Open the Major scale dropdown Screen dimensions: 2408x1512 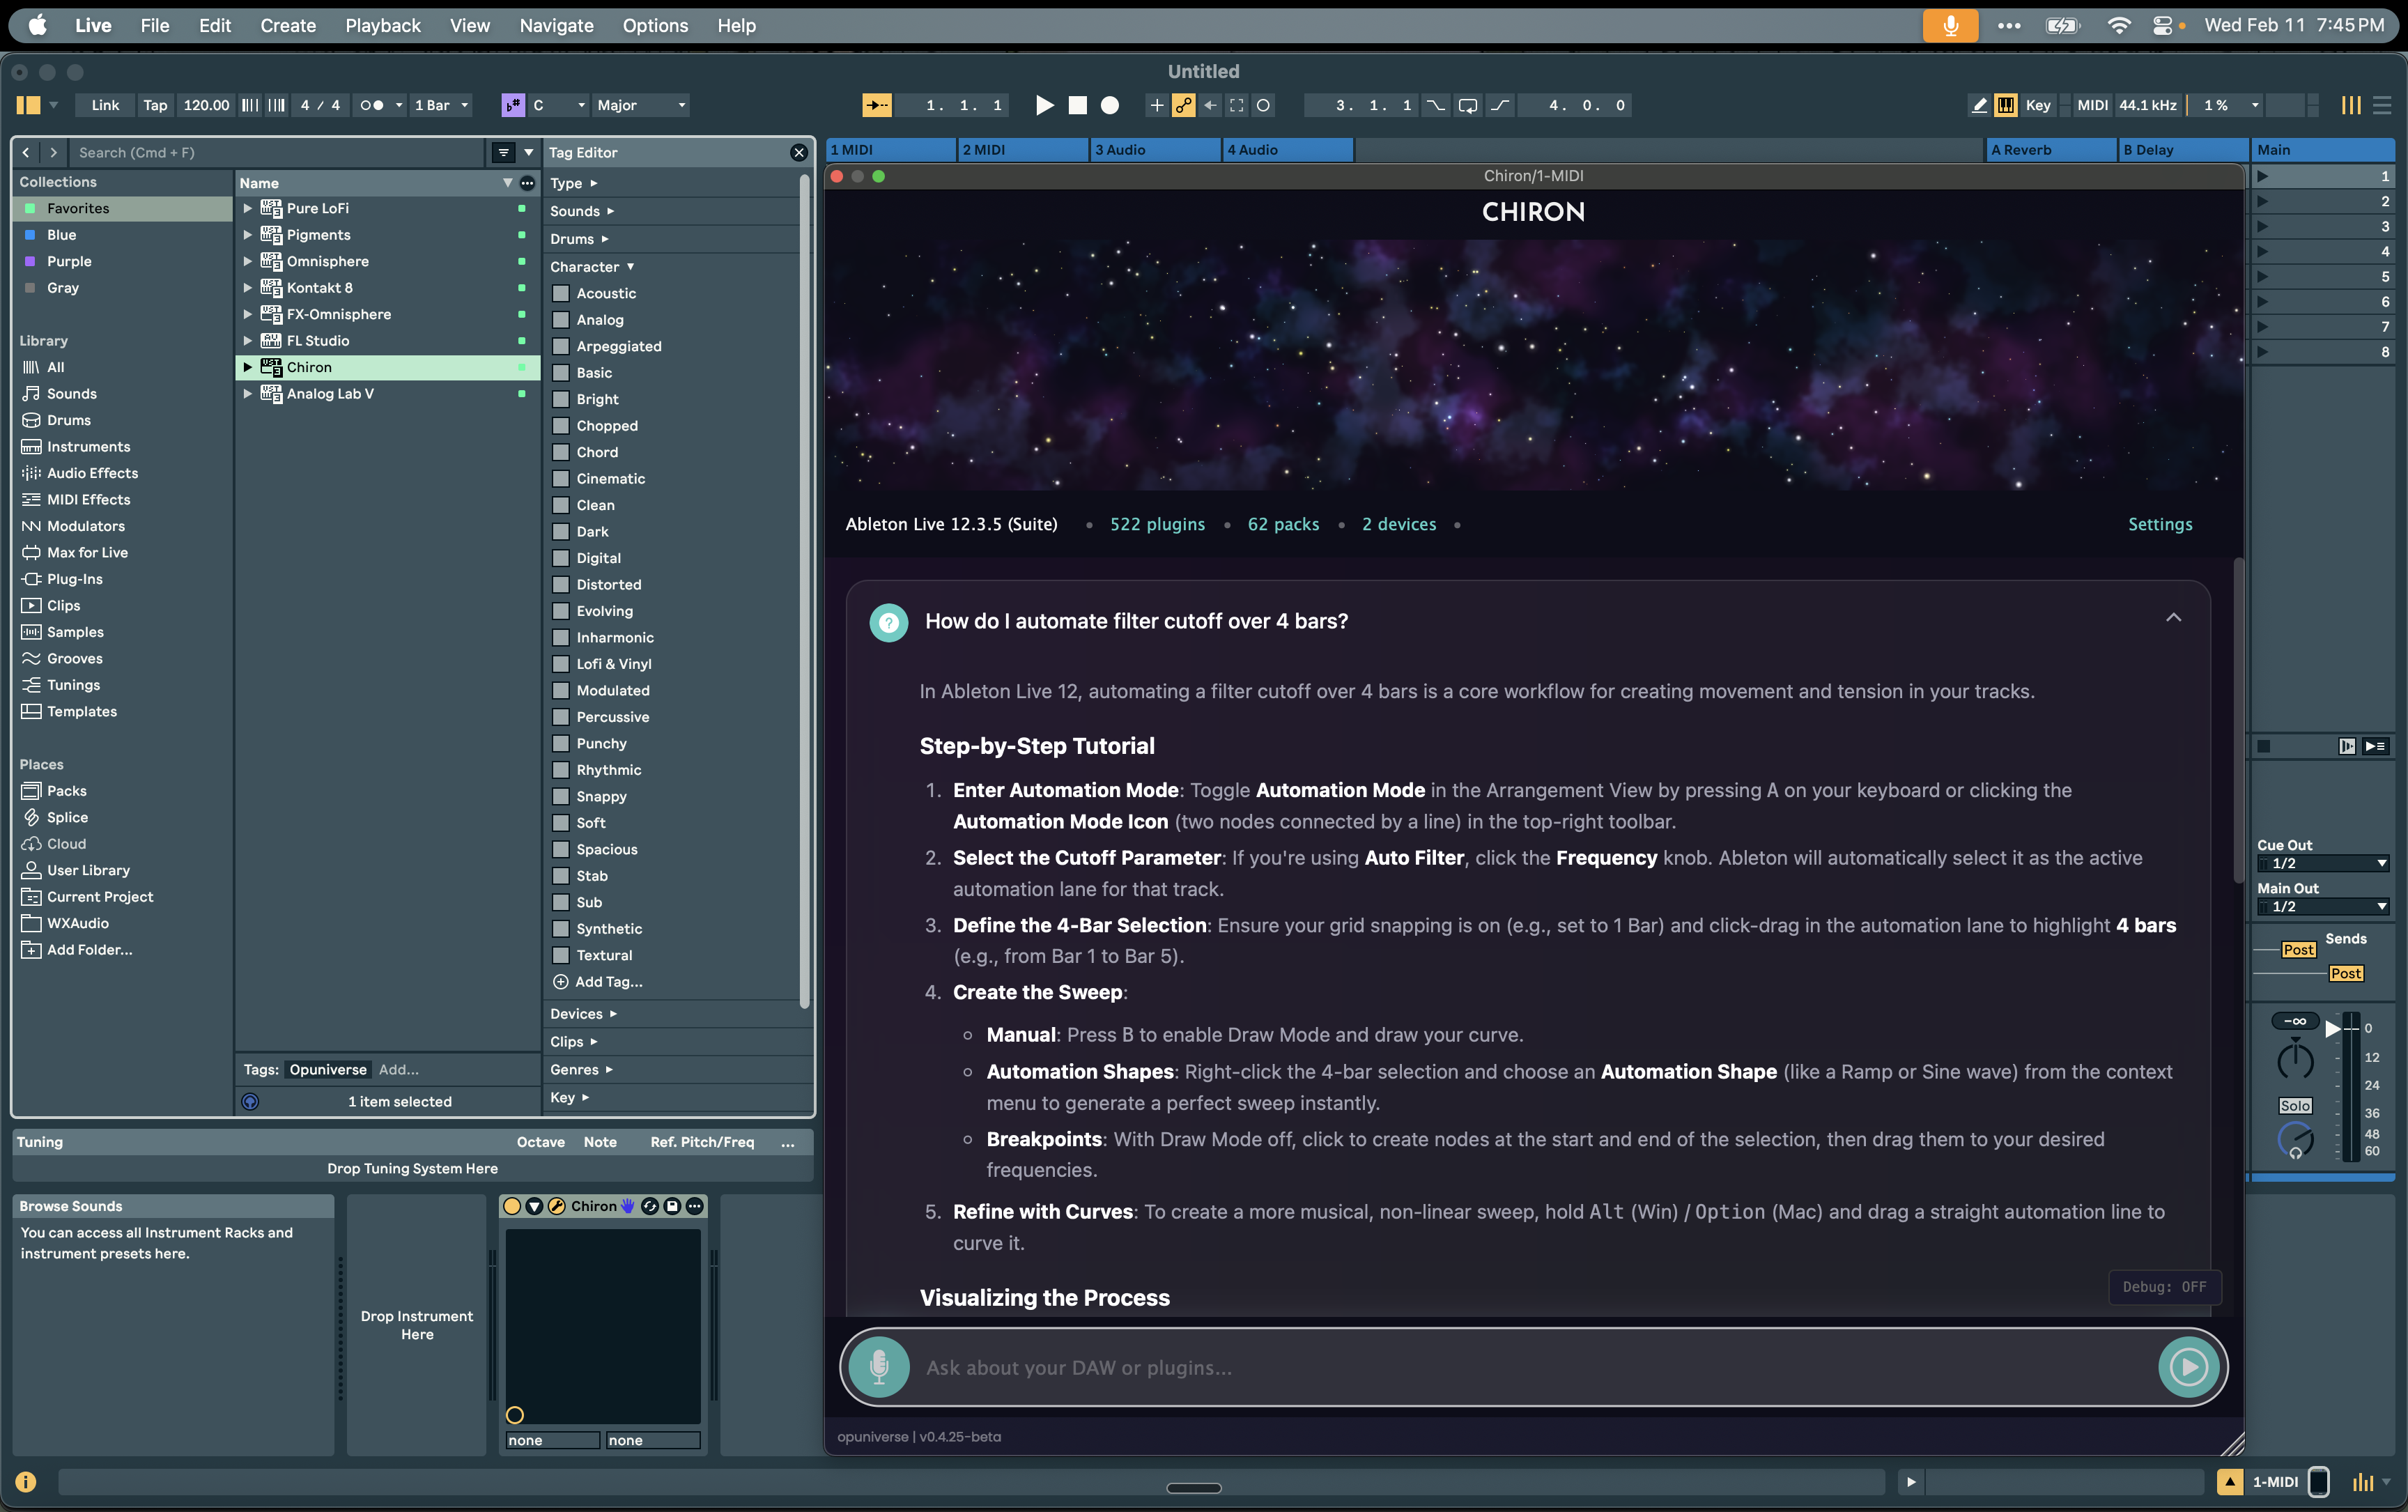click(641, 105)
